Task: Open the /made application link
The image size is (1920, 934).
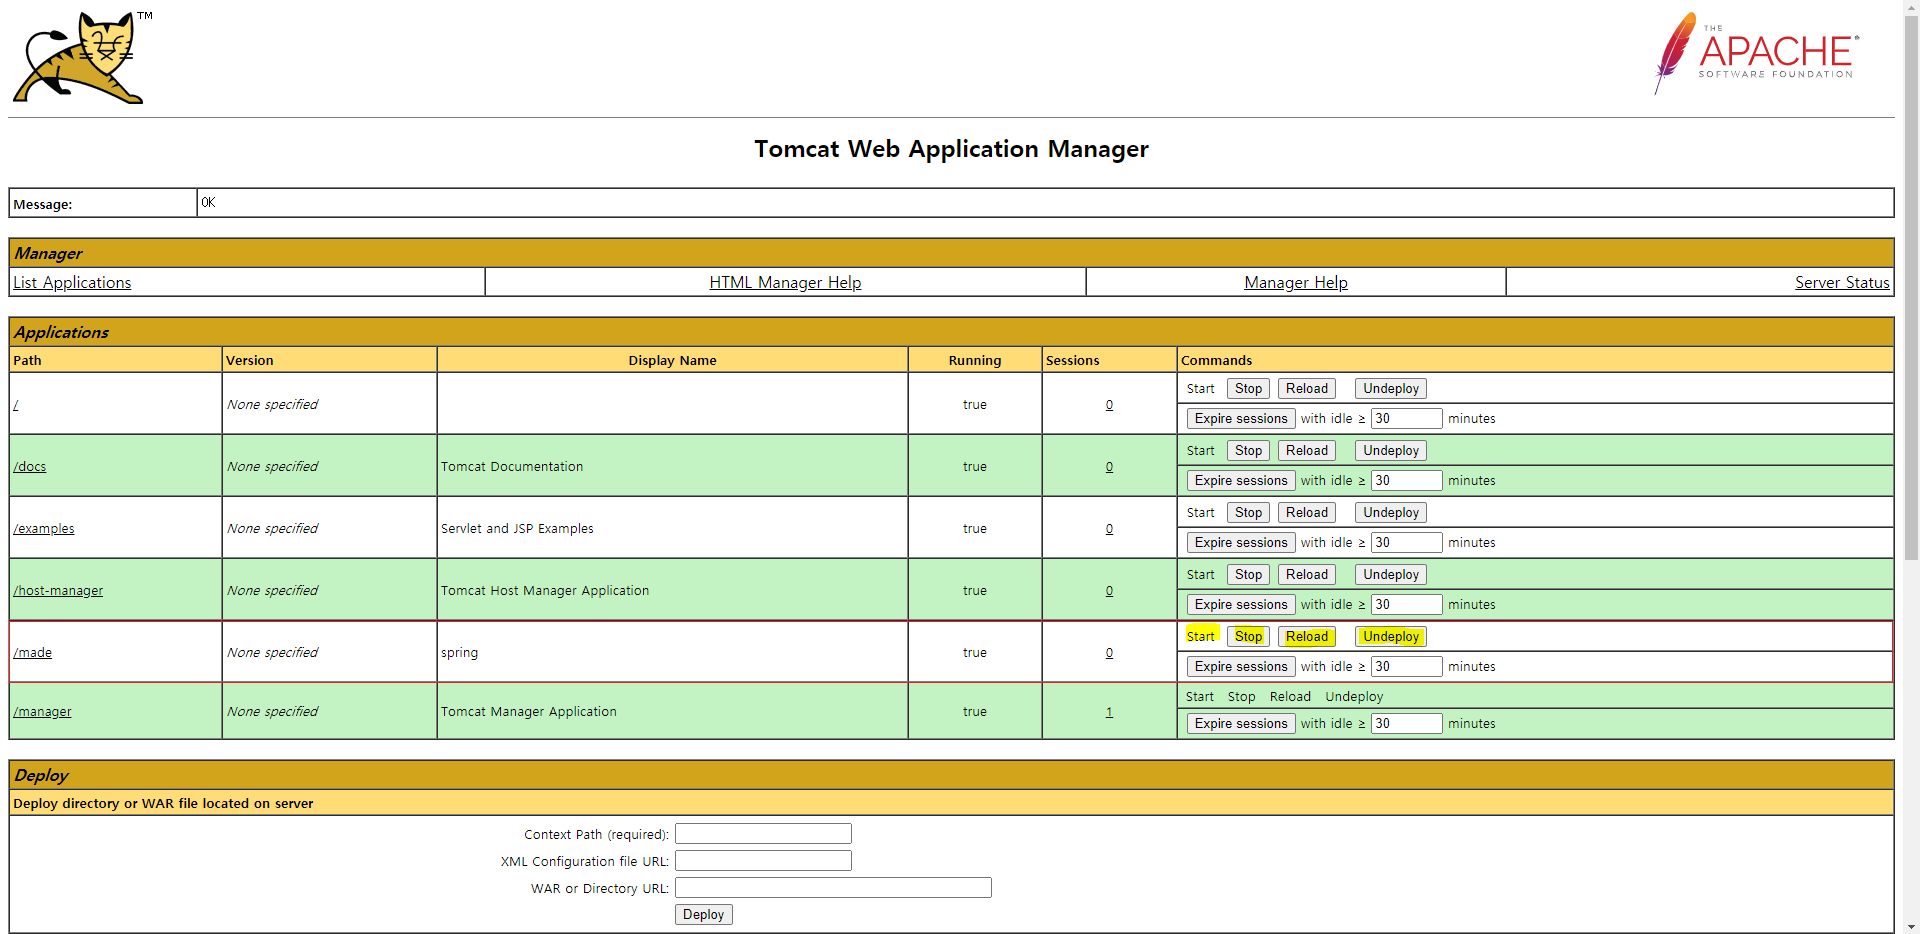Action: (x=33, y=653)
